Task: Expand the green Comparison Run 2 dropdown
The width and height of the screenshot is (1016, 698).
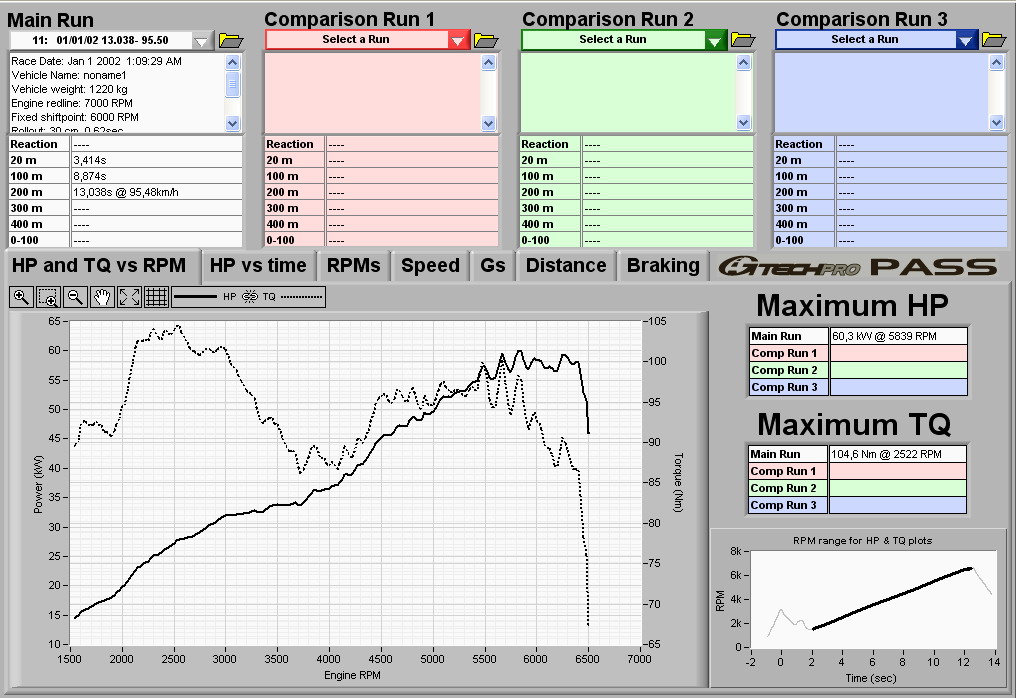Action: (x=714, y=41)
